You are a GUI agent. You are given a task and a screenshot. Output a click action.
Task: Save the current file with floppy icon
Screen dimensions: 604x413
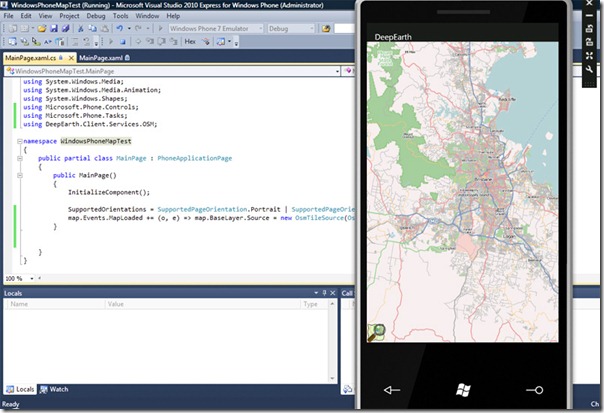[54, 29]
